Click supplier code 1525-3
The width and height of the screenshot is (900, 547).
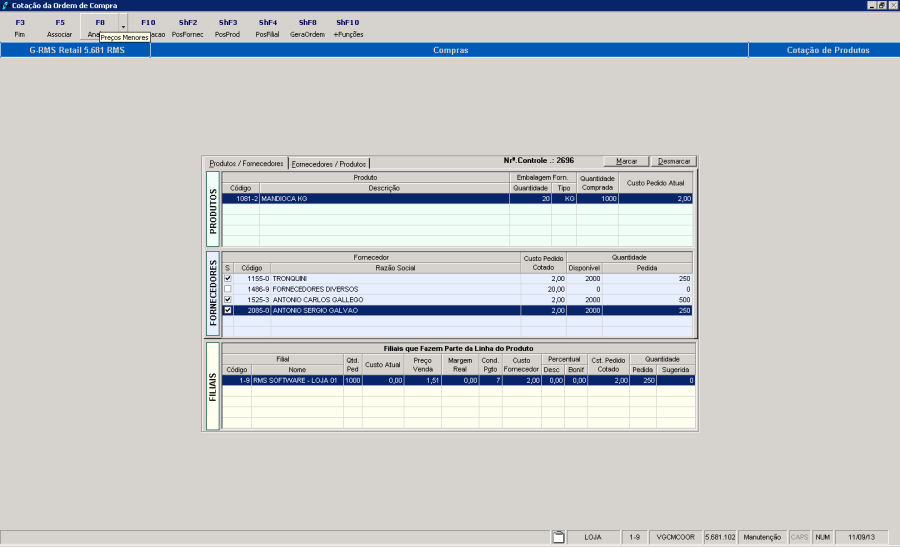258,300
